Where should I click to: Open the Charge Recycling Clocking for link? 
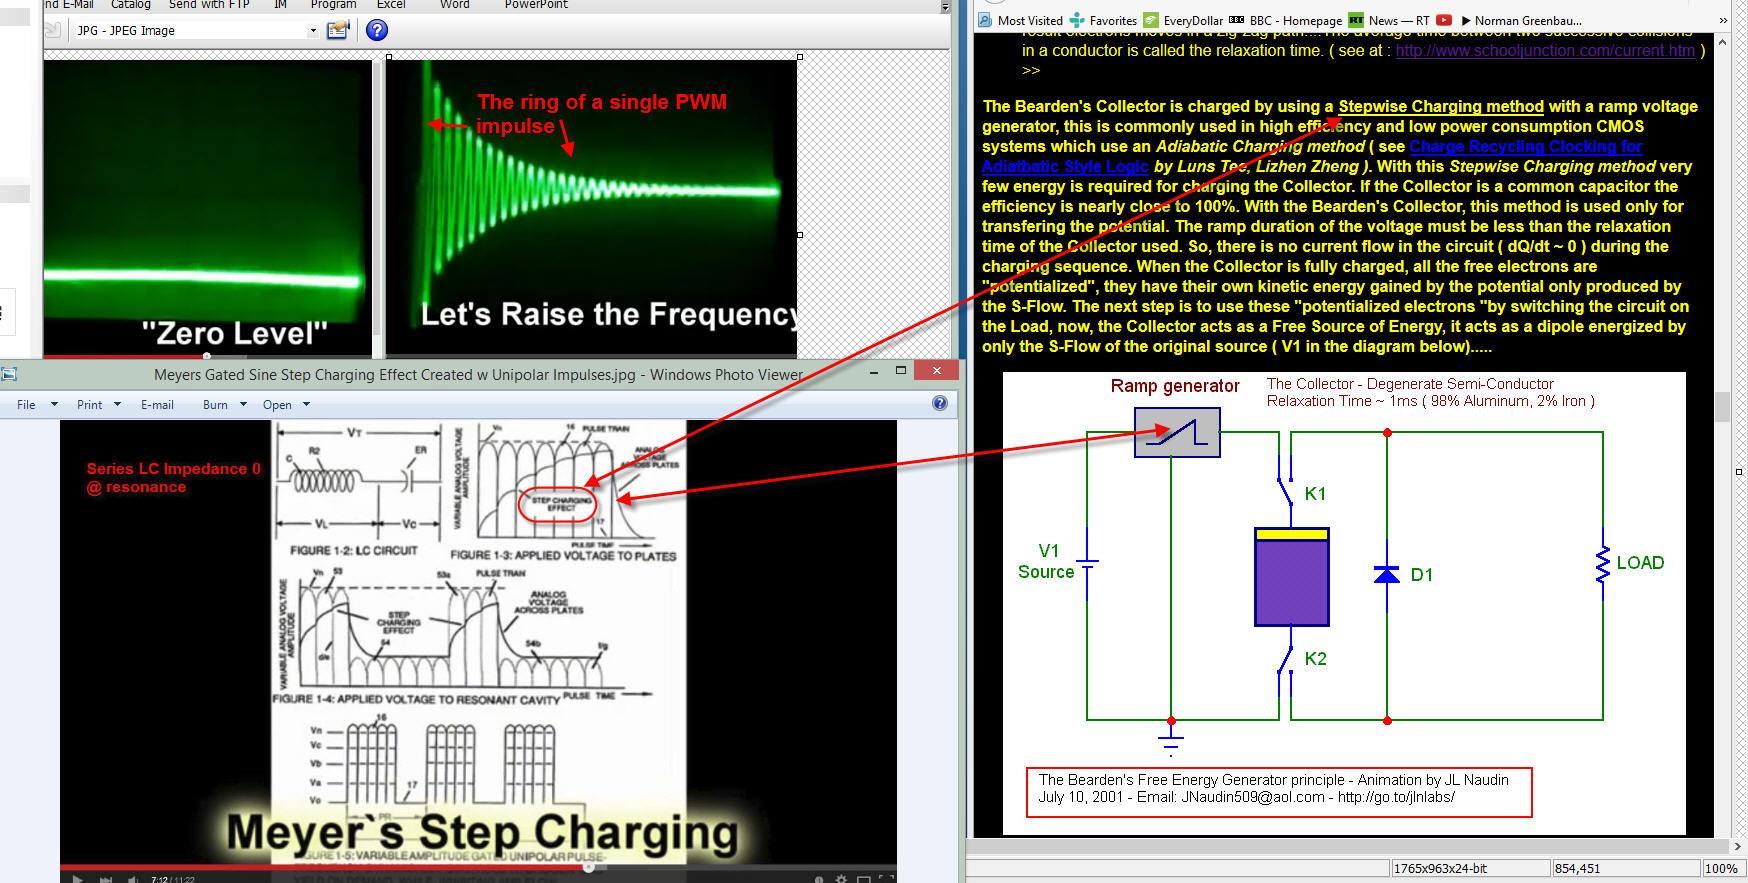[1526, 146]
